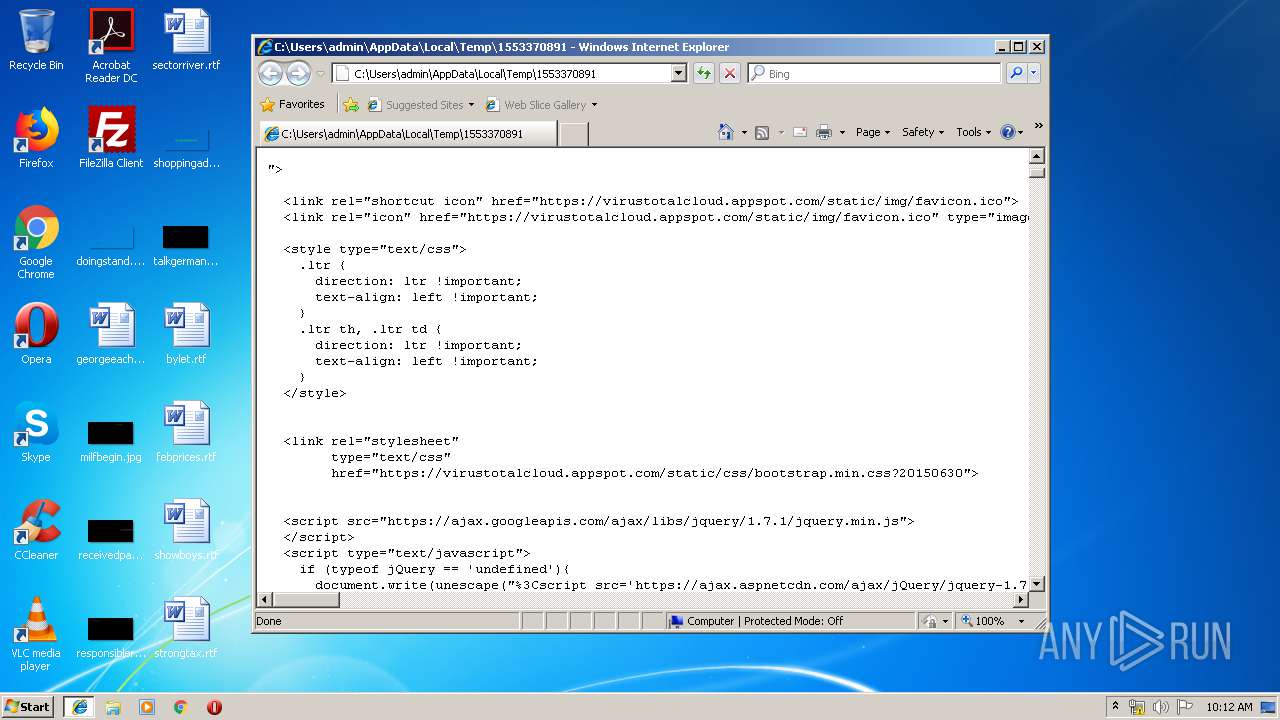Image resolution: width=1280 pixels, height=720 pixels.
Task: Select the georgeeach document on desktop
Action: click(x=111, y=334)
